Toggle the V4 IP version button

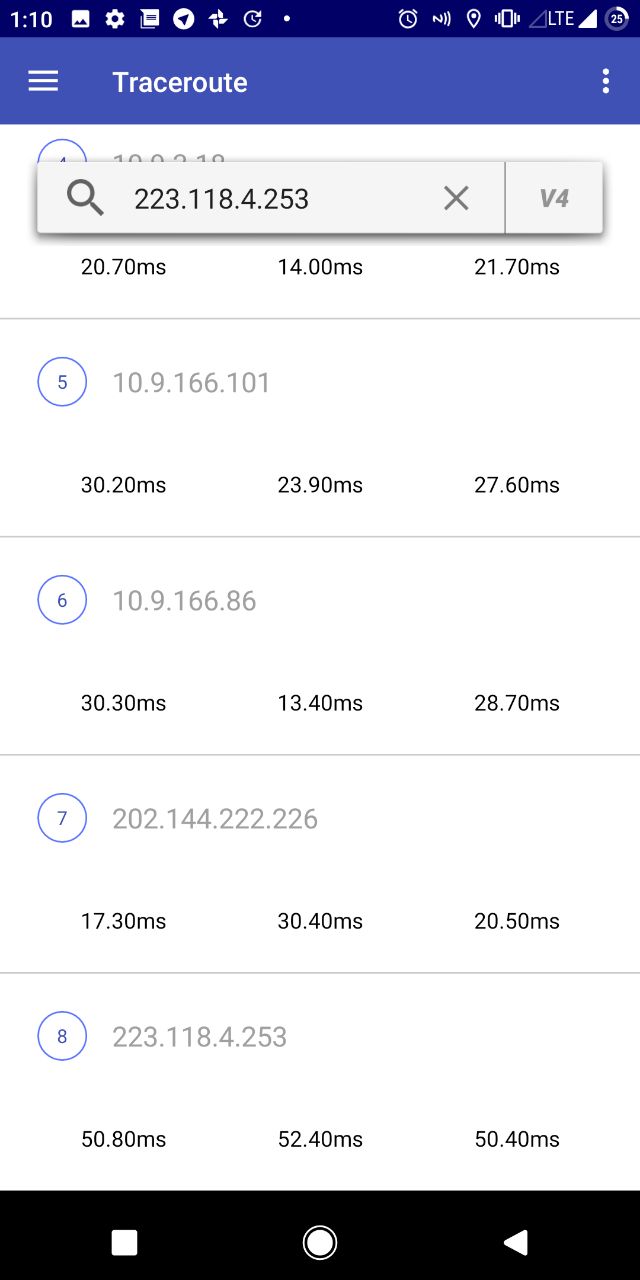(x=554, y=199)
